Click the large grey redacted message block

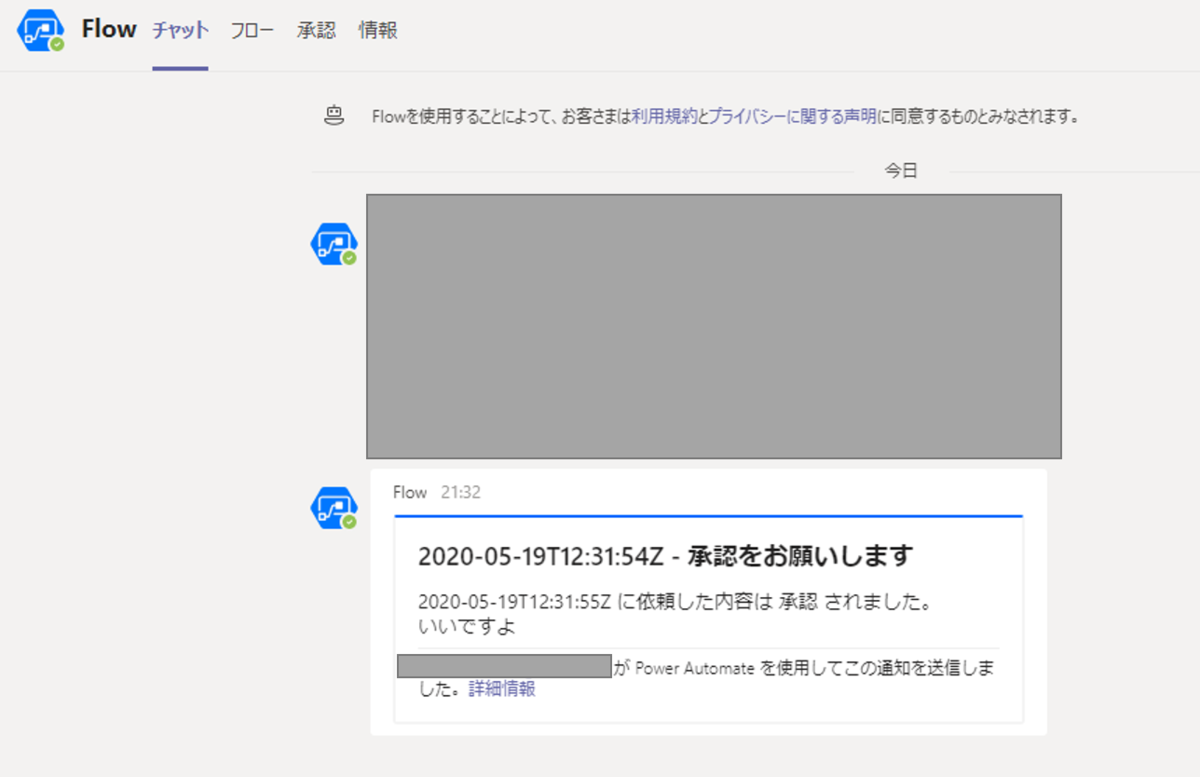click(714, 326)
